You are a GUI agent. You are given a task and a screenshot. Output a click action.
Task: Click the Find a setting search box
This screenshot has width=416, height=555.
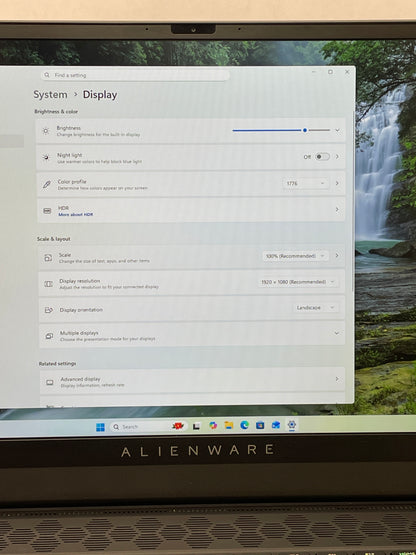pos(135,75)
